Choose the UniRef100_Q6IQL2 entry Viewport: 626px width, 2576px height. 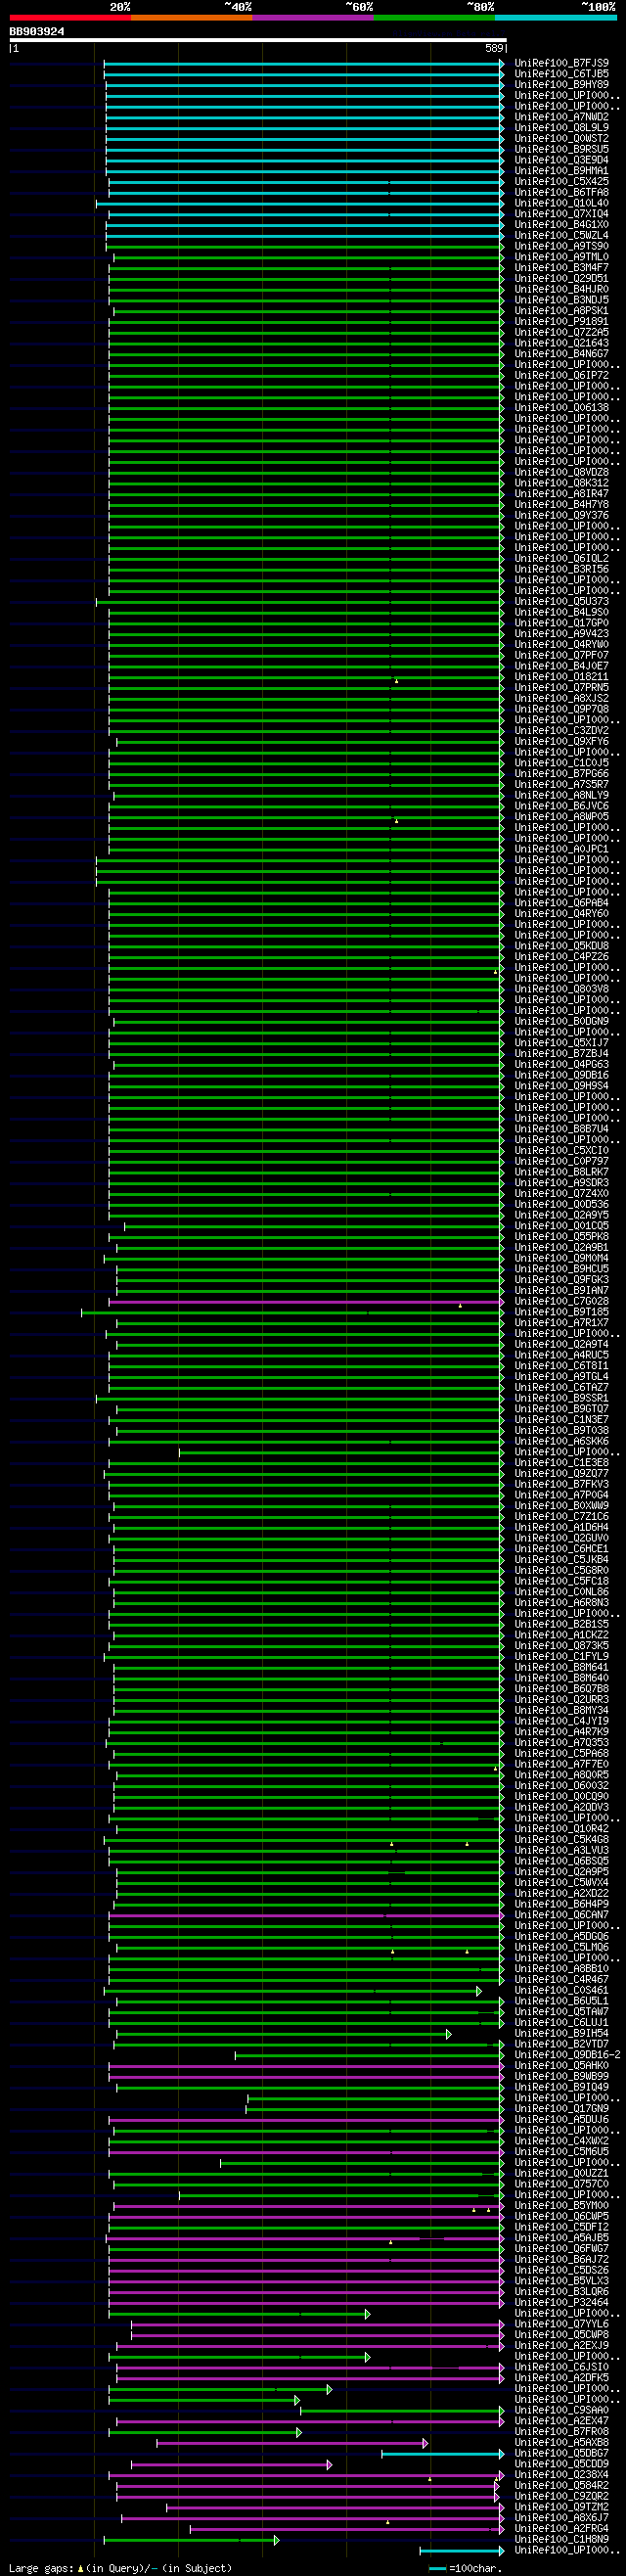coord(561,559)
